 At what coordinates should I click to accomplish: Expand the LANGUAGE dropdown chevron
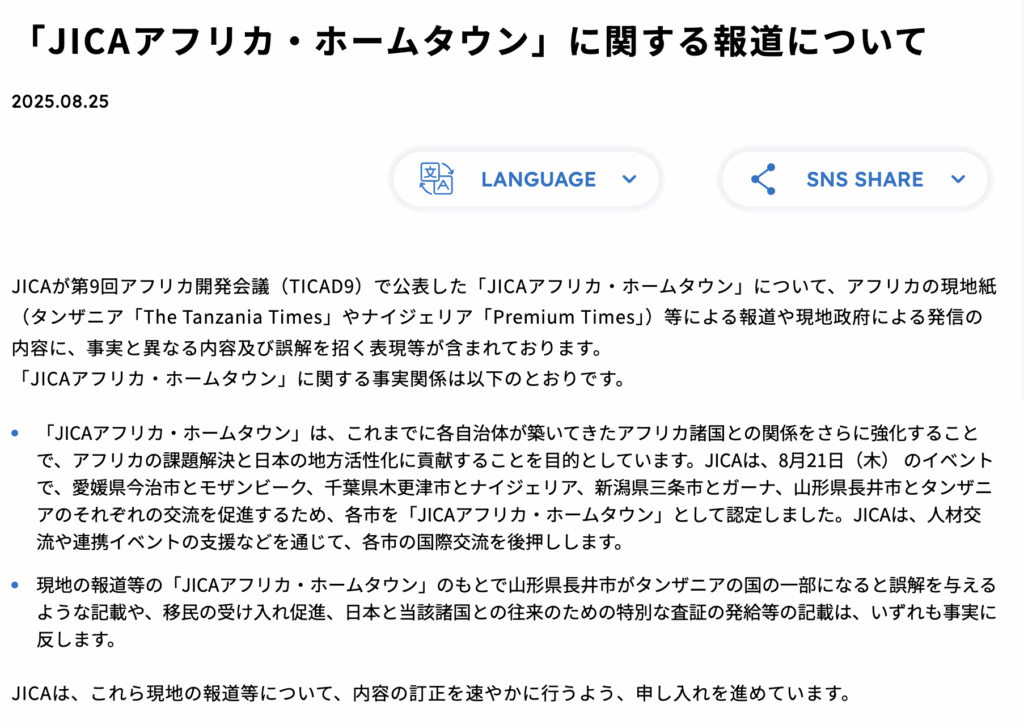(x=629, y=179)
